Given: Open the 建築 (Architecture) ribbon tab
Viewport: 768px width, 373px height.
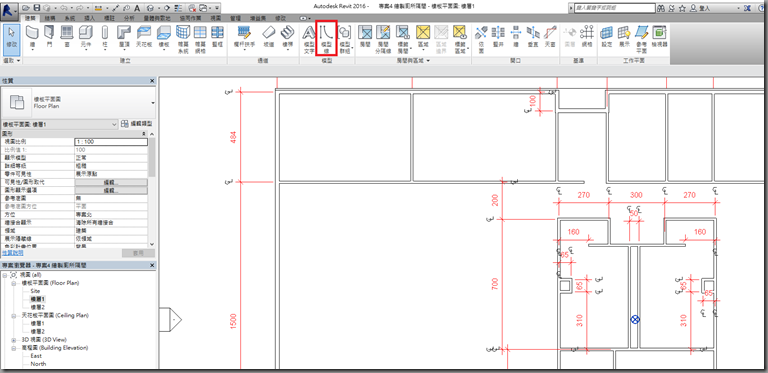Looking at the screenshot, I should (x=30, y=18).
